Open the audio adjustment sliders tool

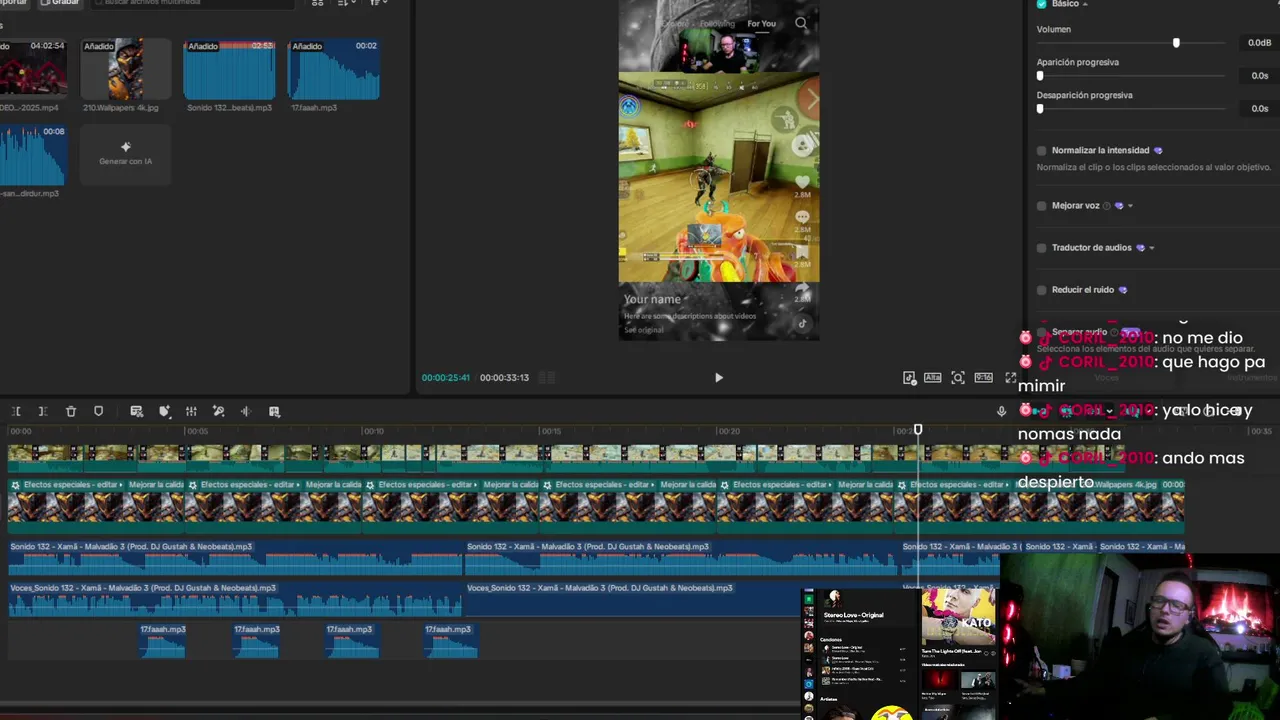[191, 411]
